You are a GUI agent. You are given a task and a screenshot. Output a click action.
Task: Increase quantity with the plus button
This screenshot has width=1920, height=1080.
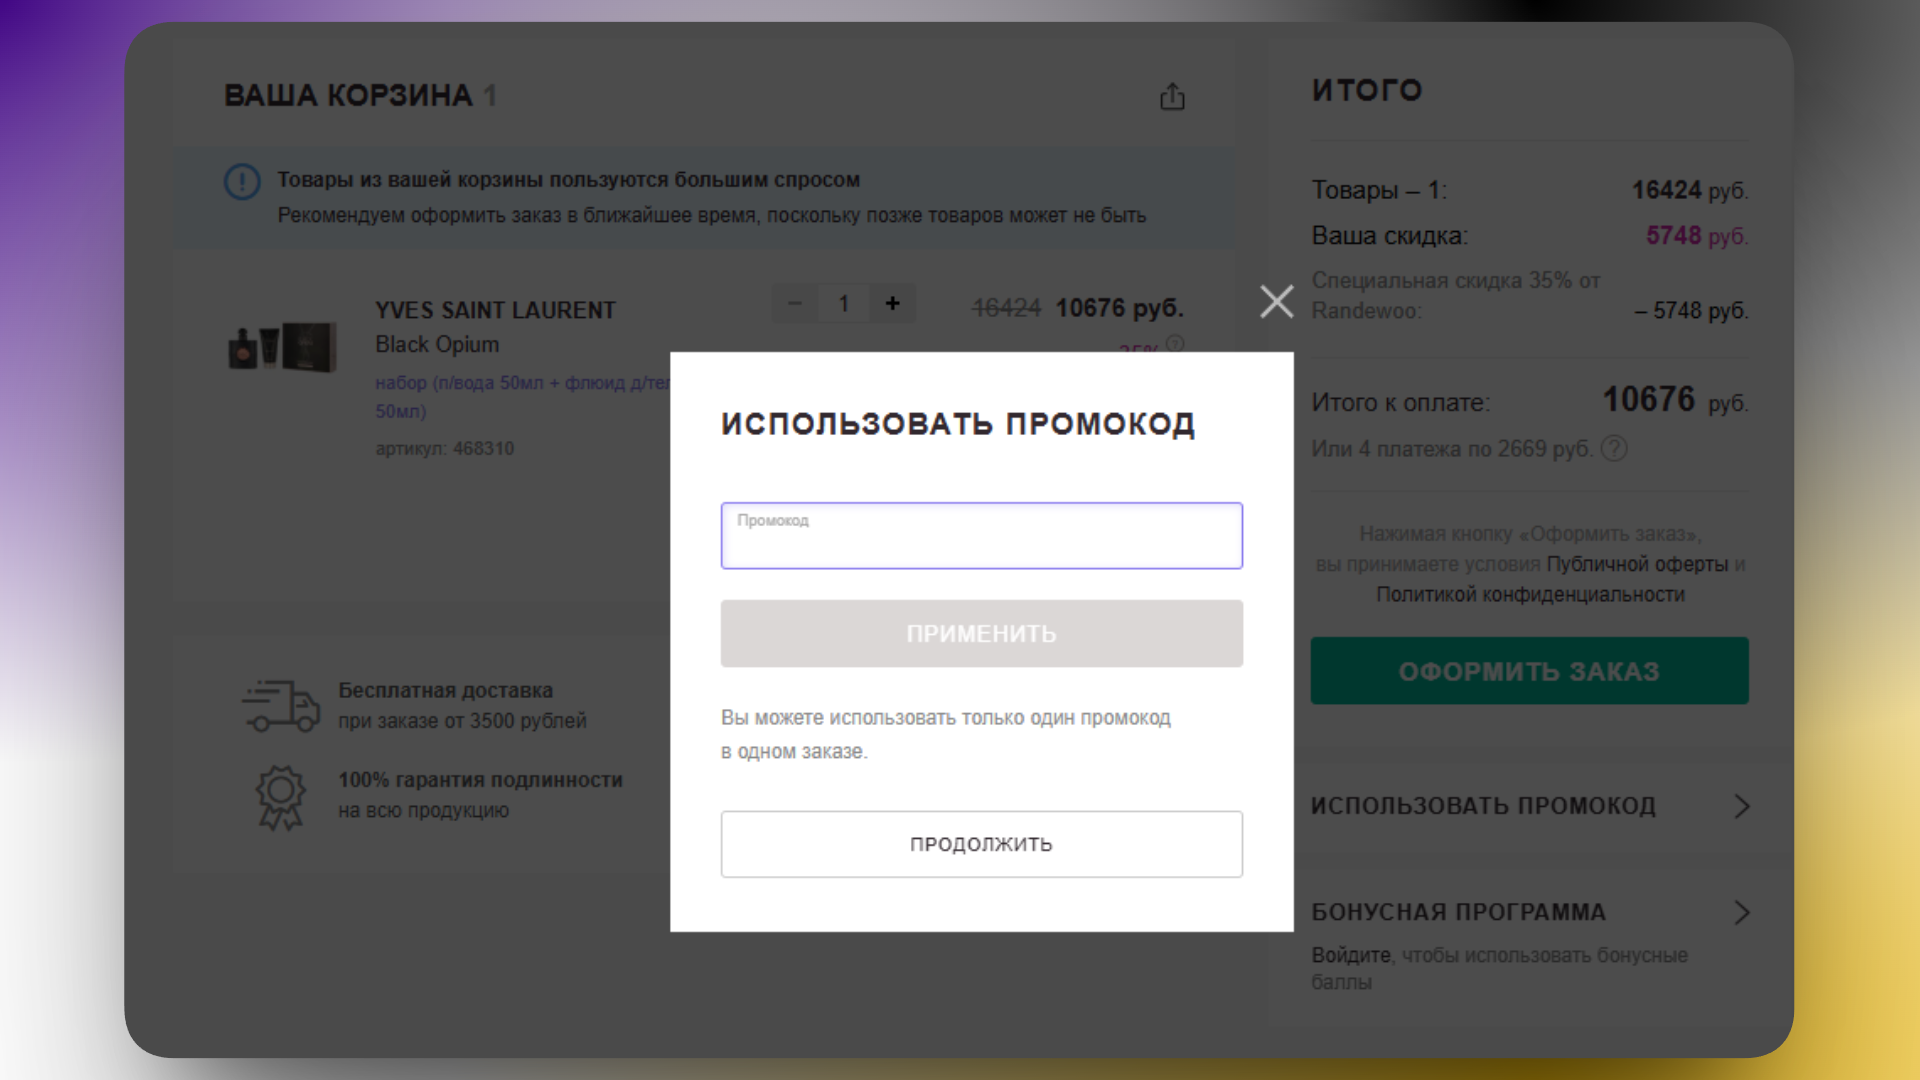pyautogui.click(x=892, y=303)
